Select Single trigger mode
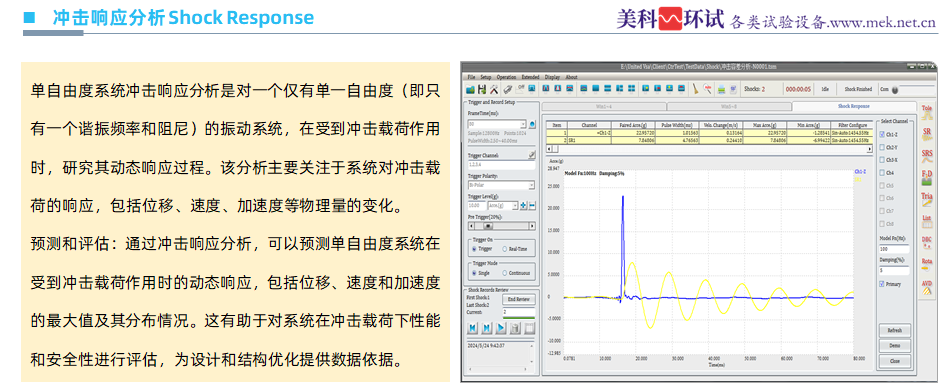Viewport: 939px width, 383px height. (x=474, y=273)
